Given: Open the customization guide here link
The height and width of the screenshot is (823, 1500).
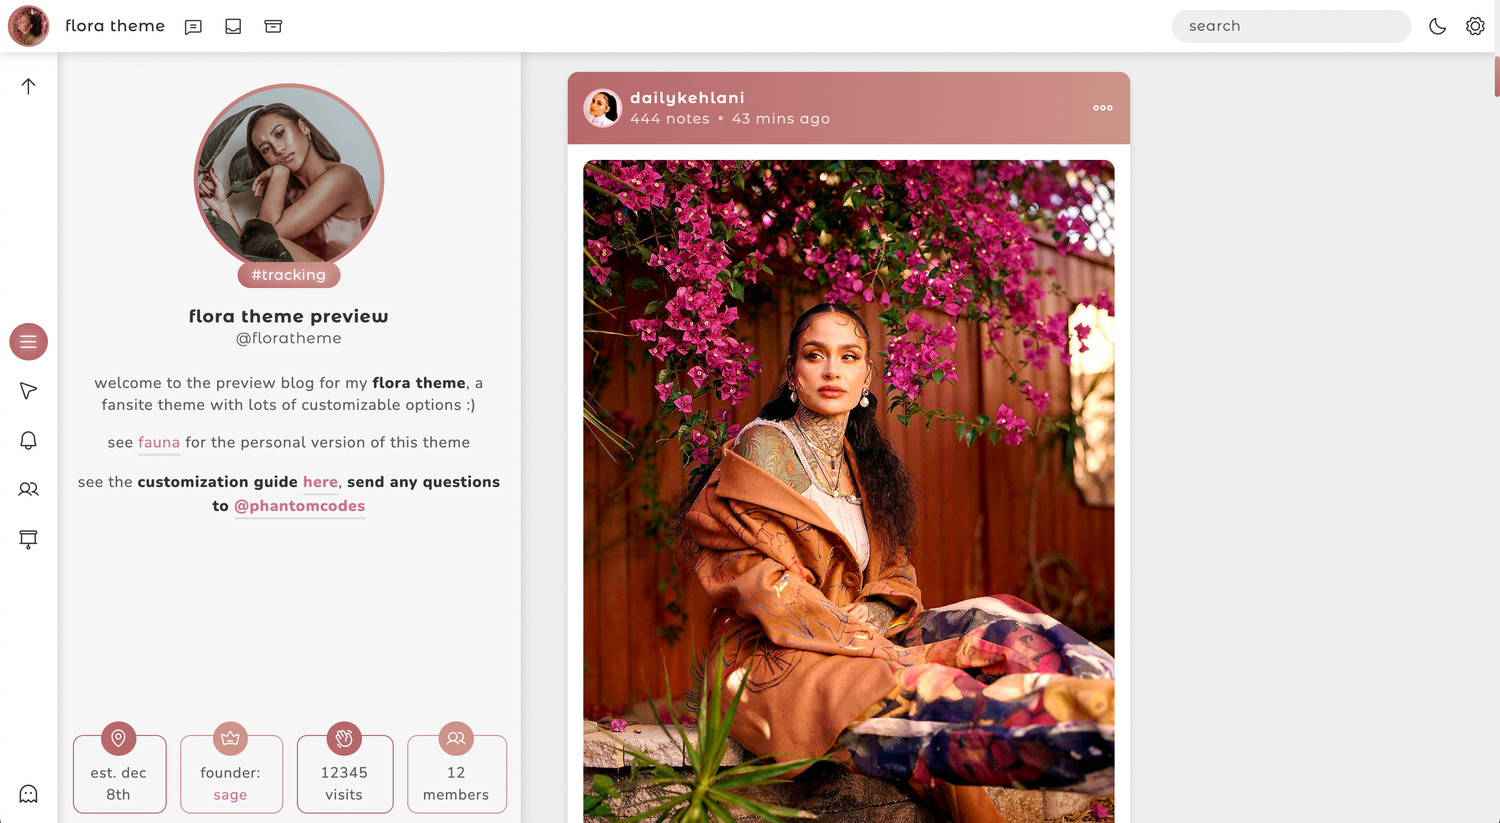Looking at the screenshot, I should coord(320,482).
